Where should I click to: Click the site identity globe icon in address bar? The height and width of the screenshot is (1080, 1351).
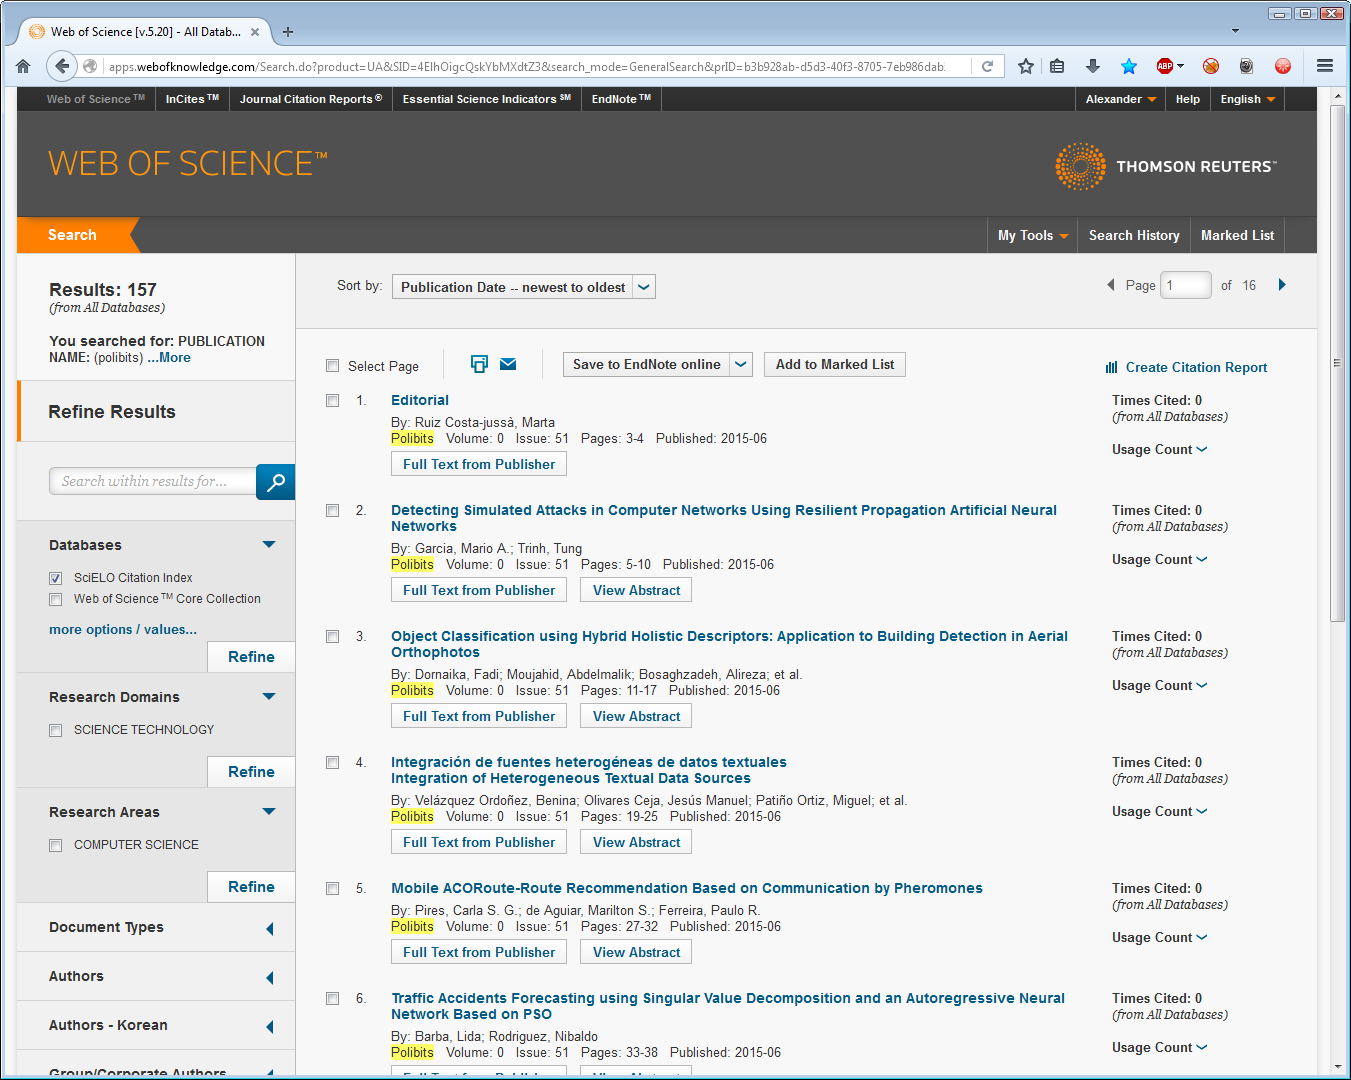pyautogui.click(x=90, y=66)
